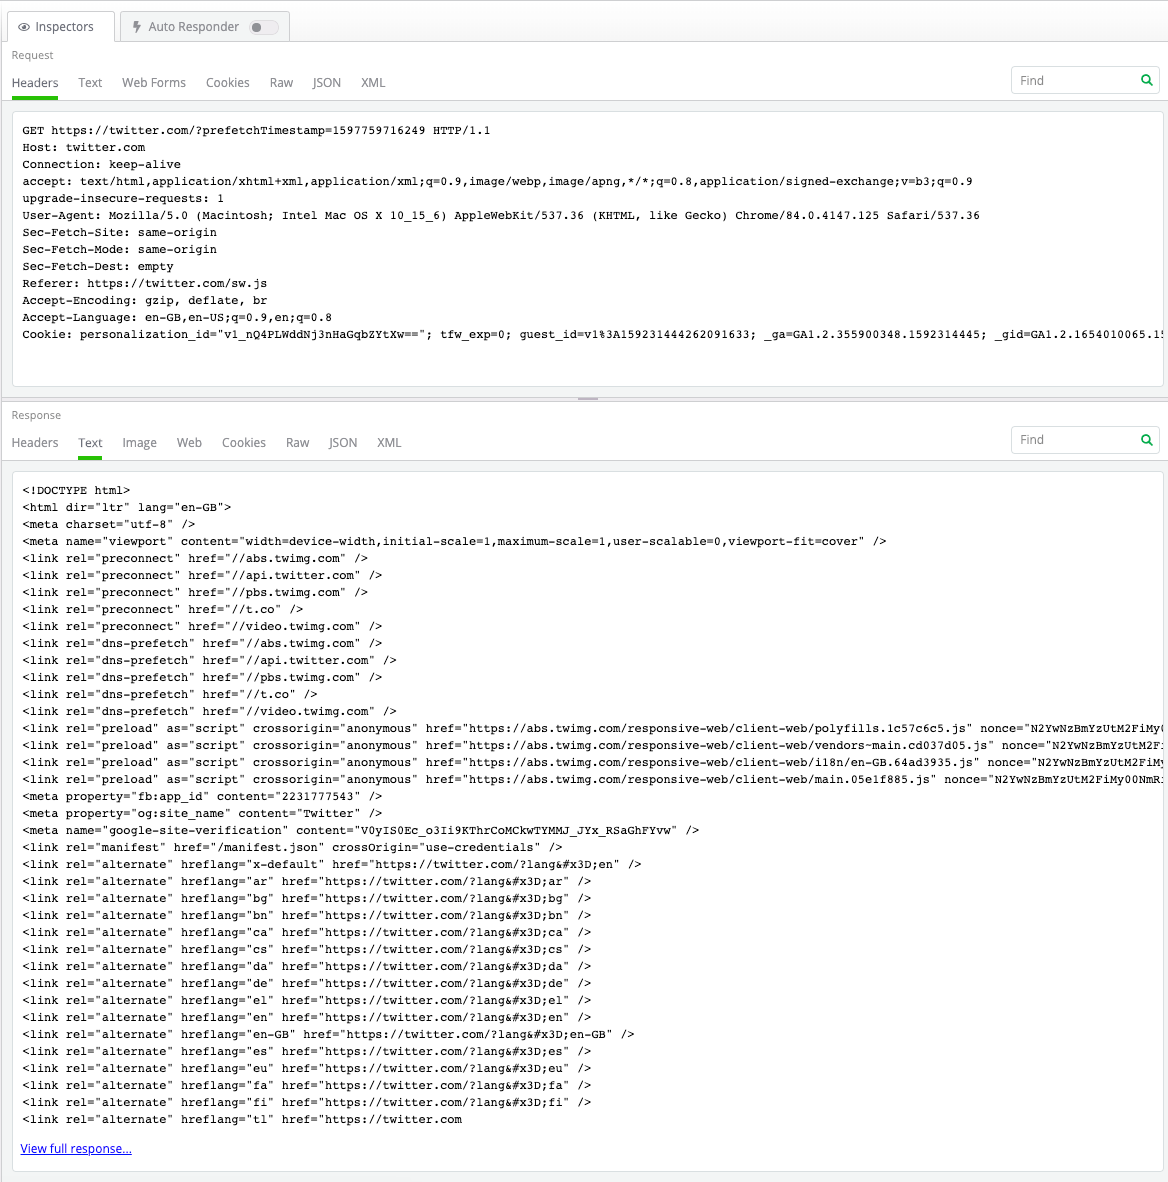Switch to the Request Raw tab
Screen dimensions: 1168x1182
(281, 83)
